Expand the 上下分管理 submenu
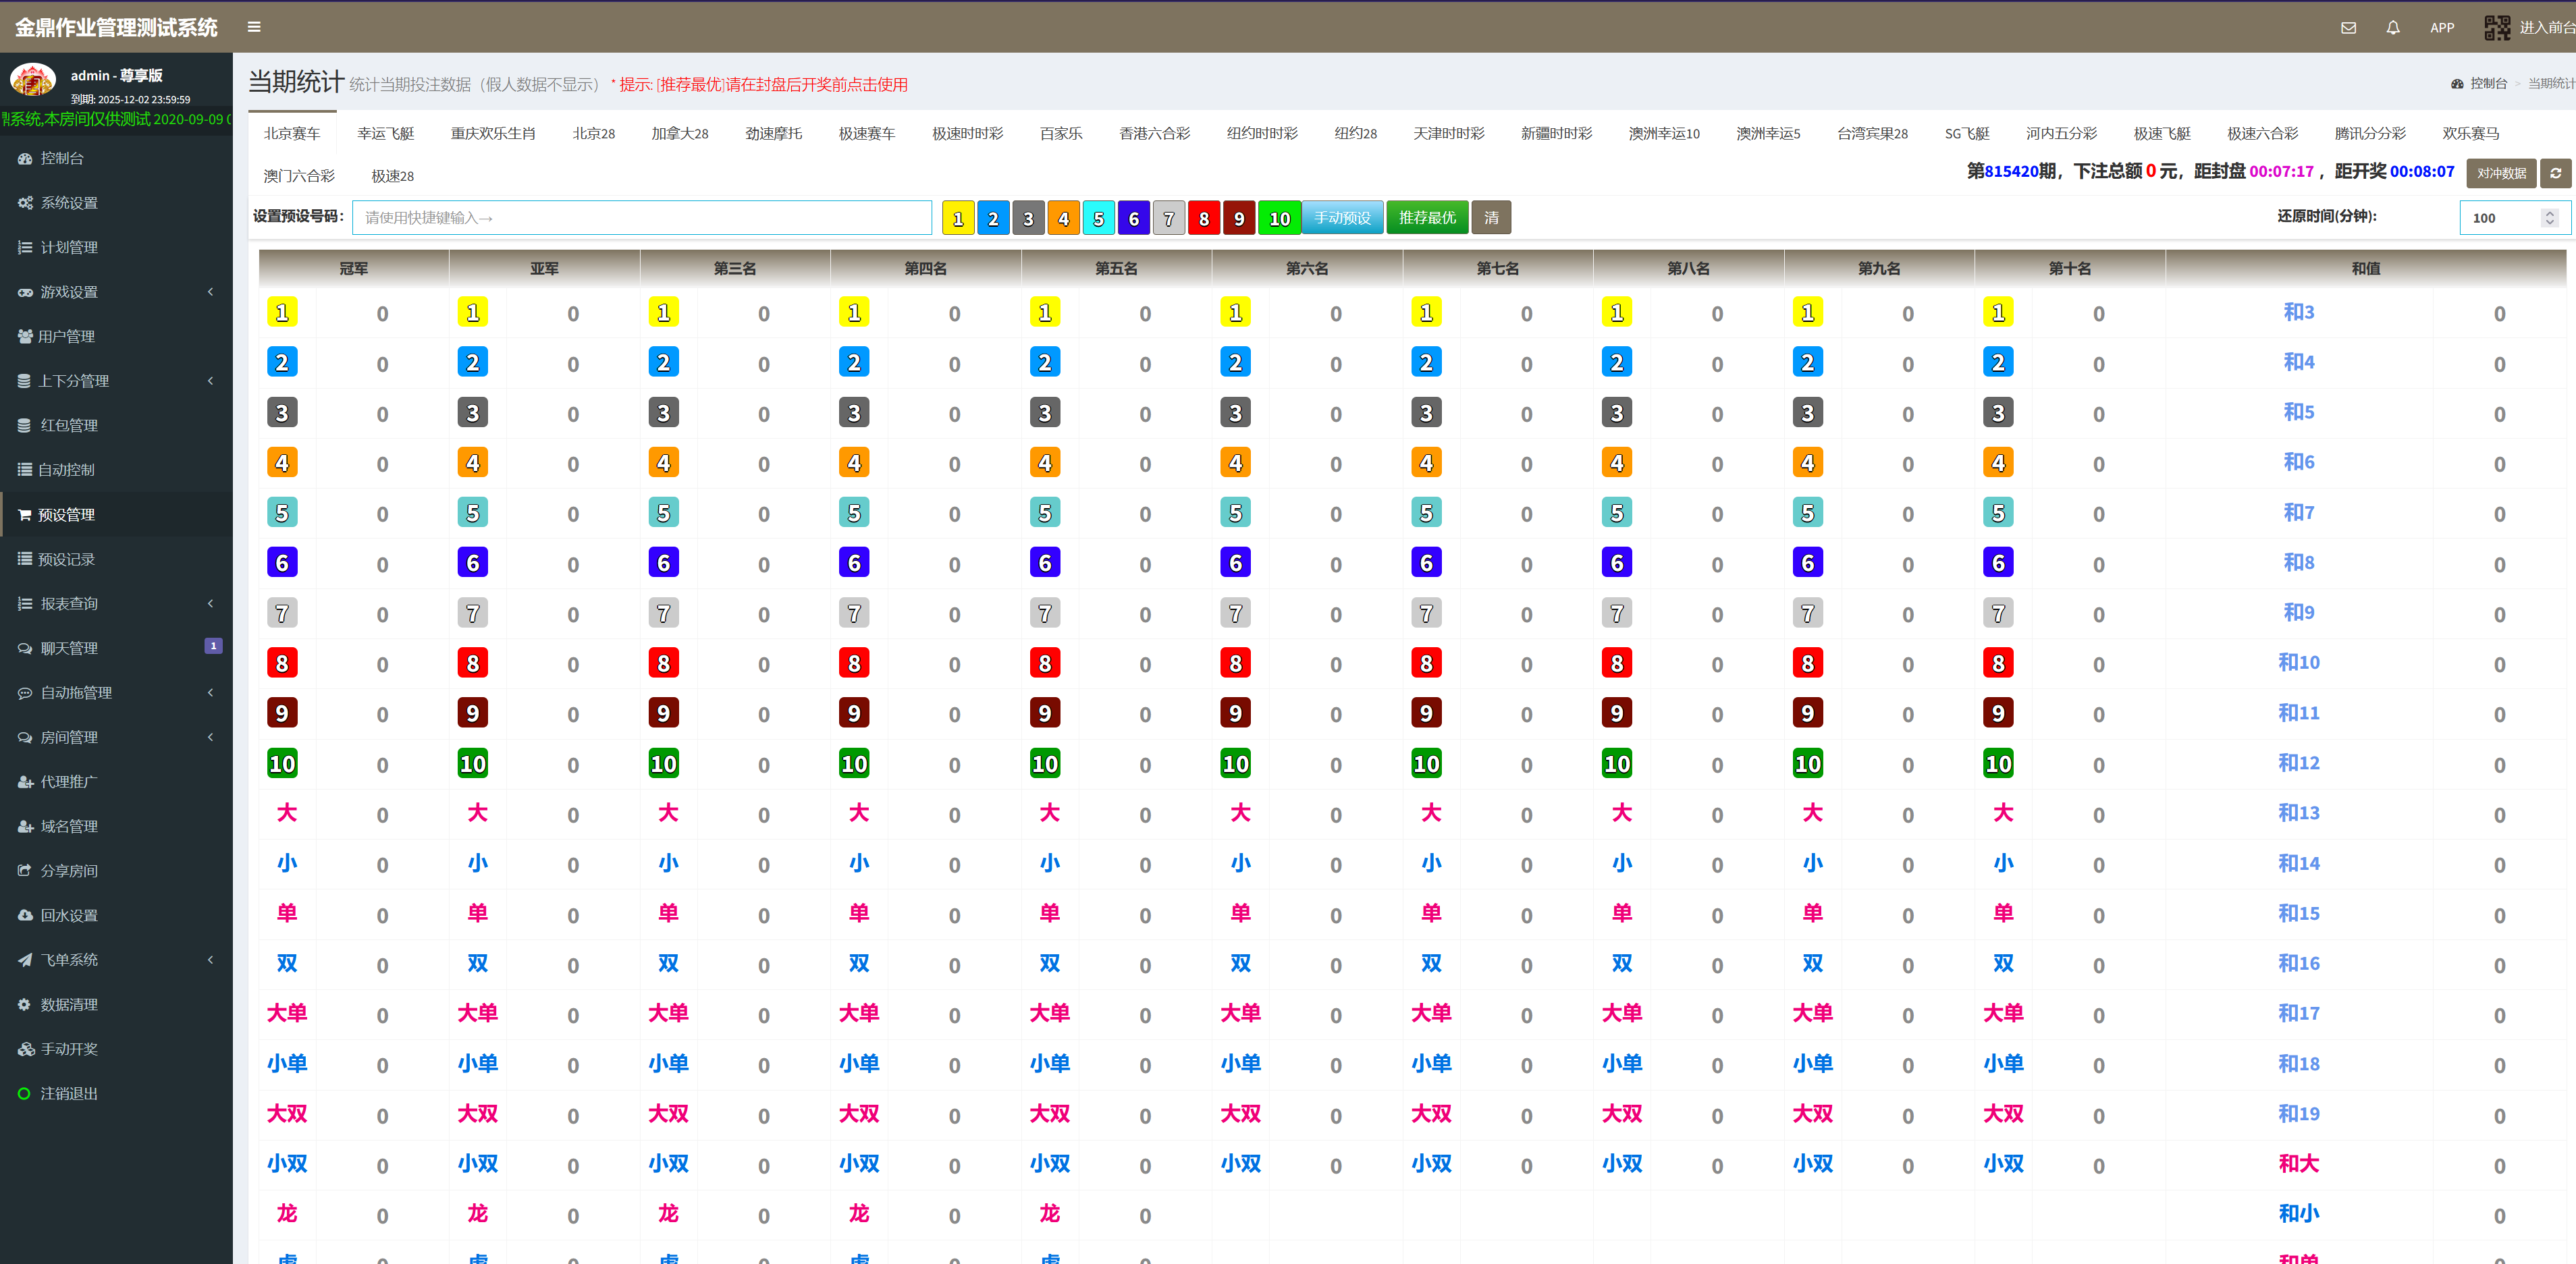 click(x=116, y=381)
